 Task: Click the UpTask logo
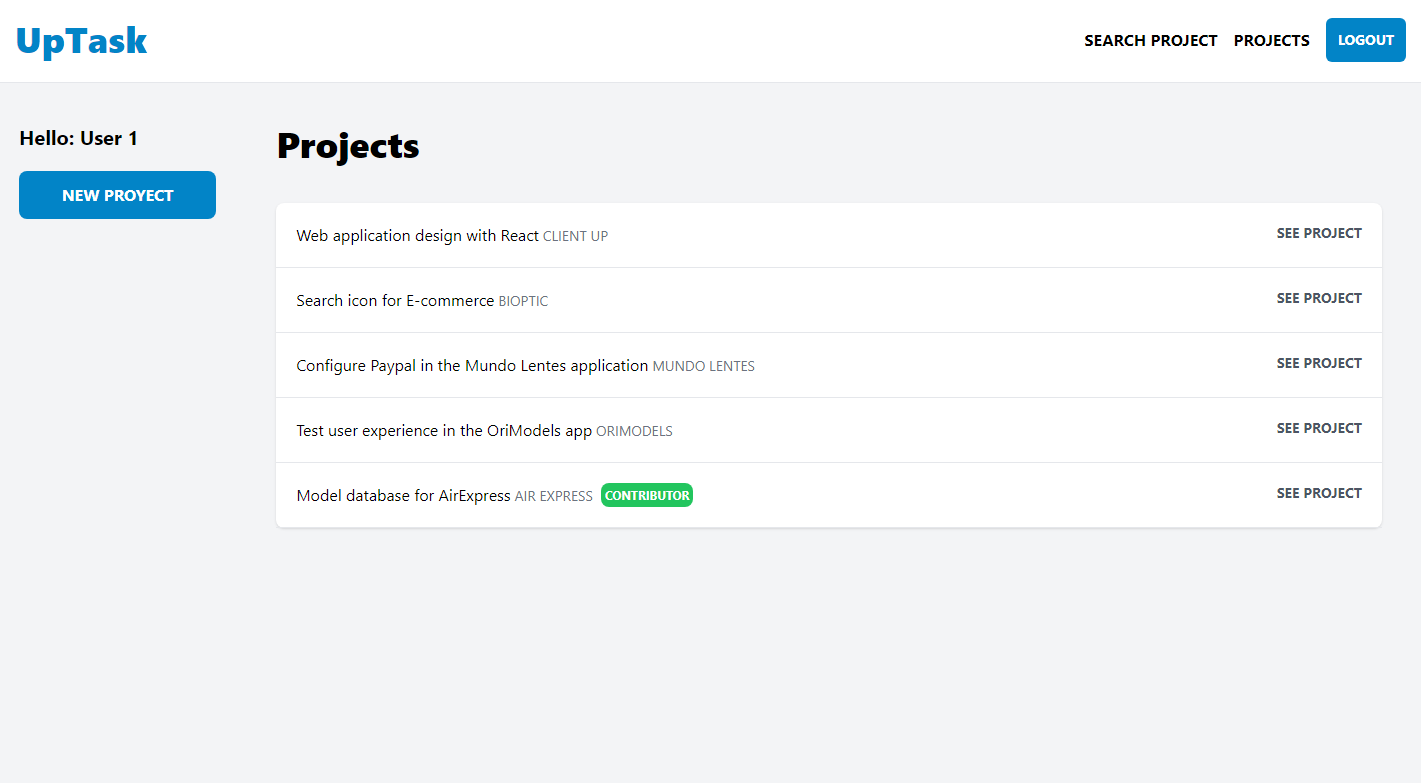(x=81, y=40)
